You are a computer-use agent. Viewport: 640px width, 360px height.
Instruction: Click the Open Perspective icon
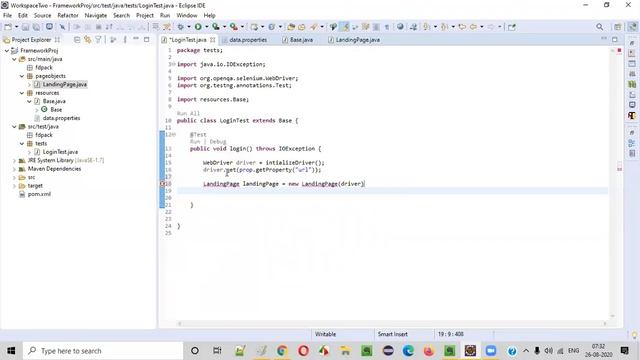coord(618,27)
